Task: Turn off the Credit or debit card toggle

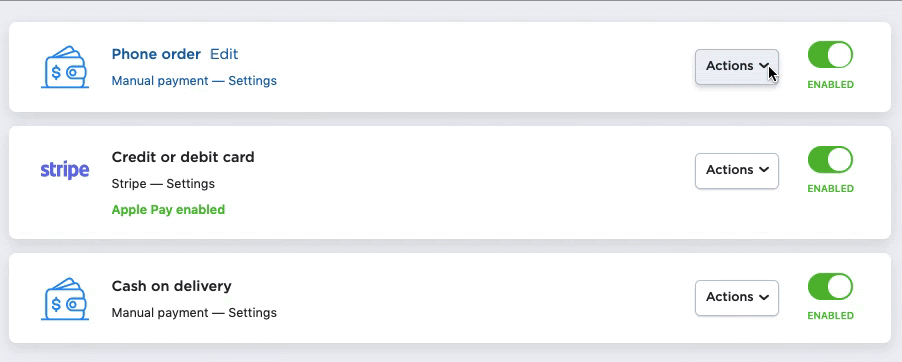Action: pos(830,159)
